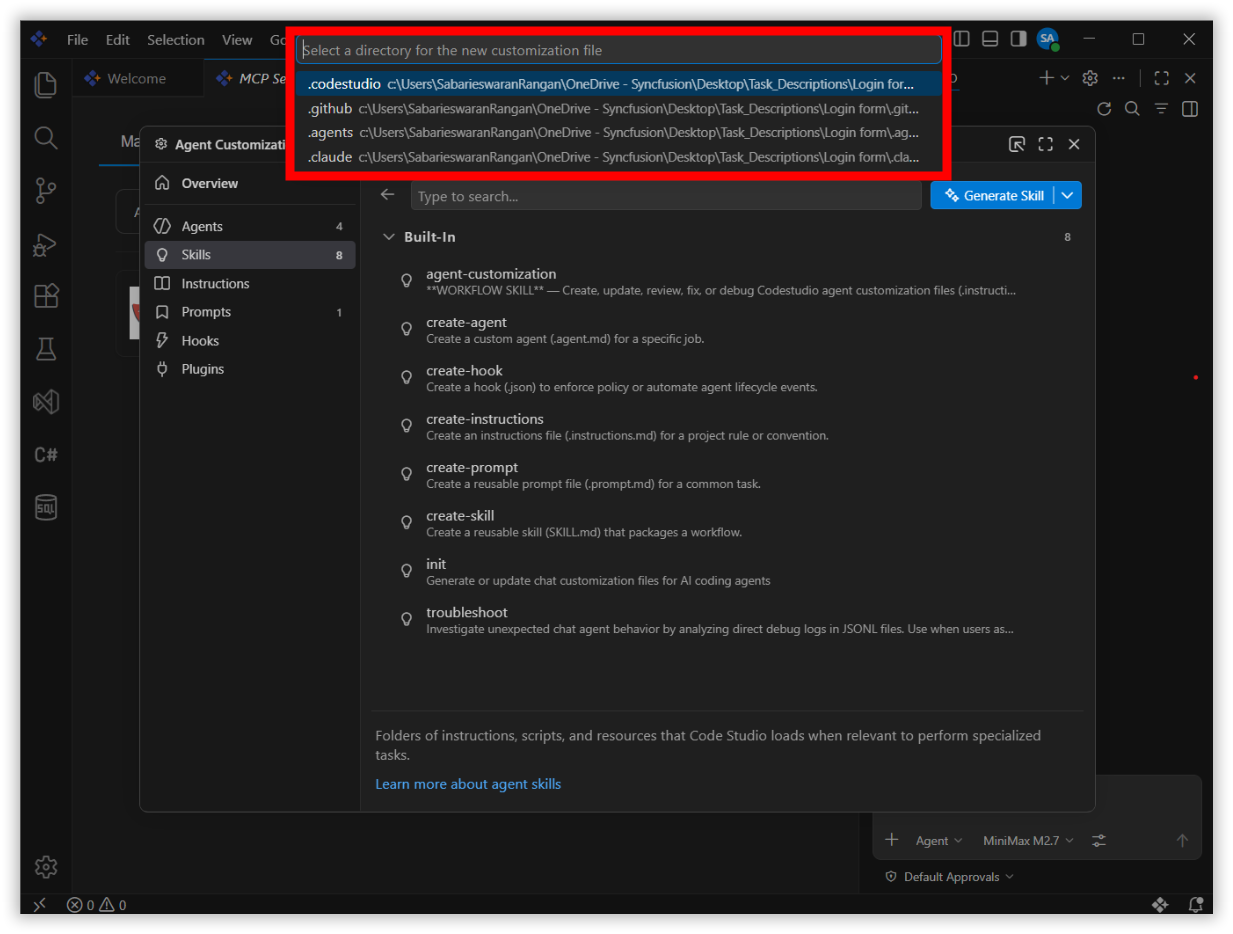Open the Agent mode dropdown

click(939, 841)
